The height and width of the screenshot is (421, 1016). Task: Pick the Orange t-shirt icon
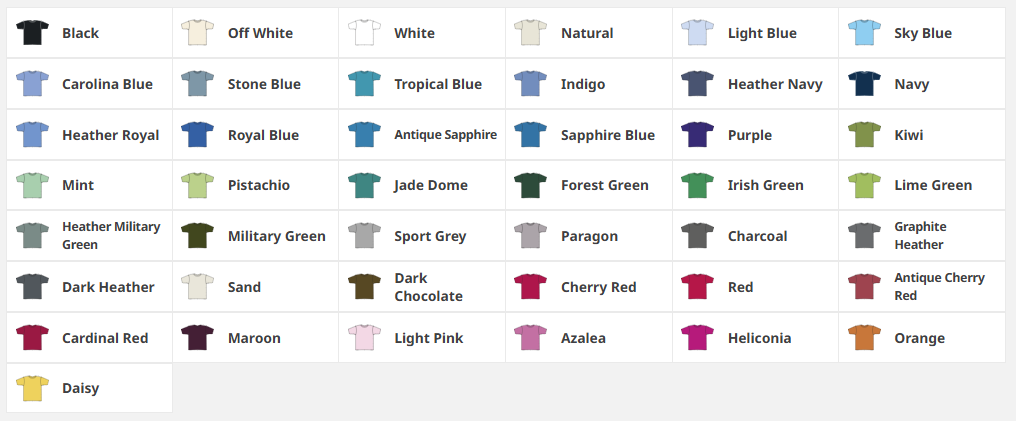864,337
